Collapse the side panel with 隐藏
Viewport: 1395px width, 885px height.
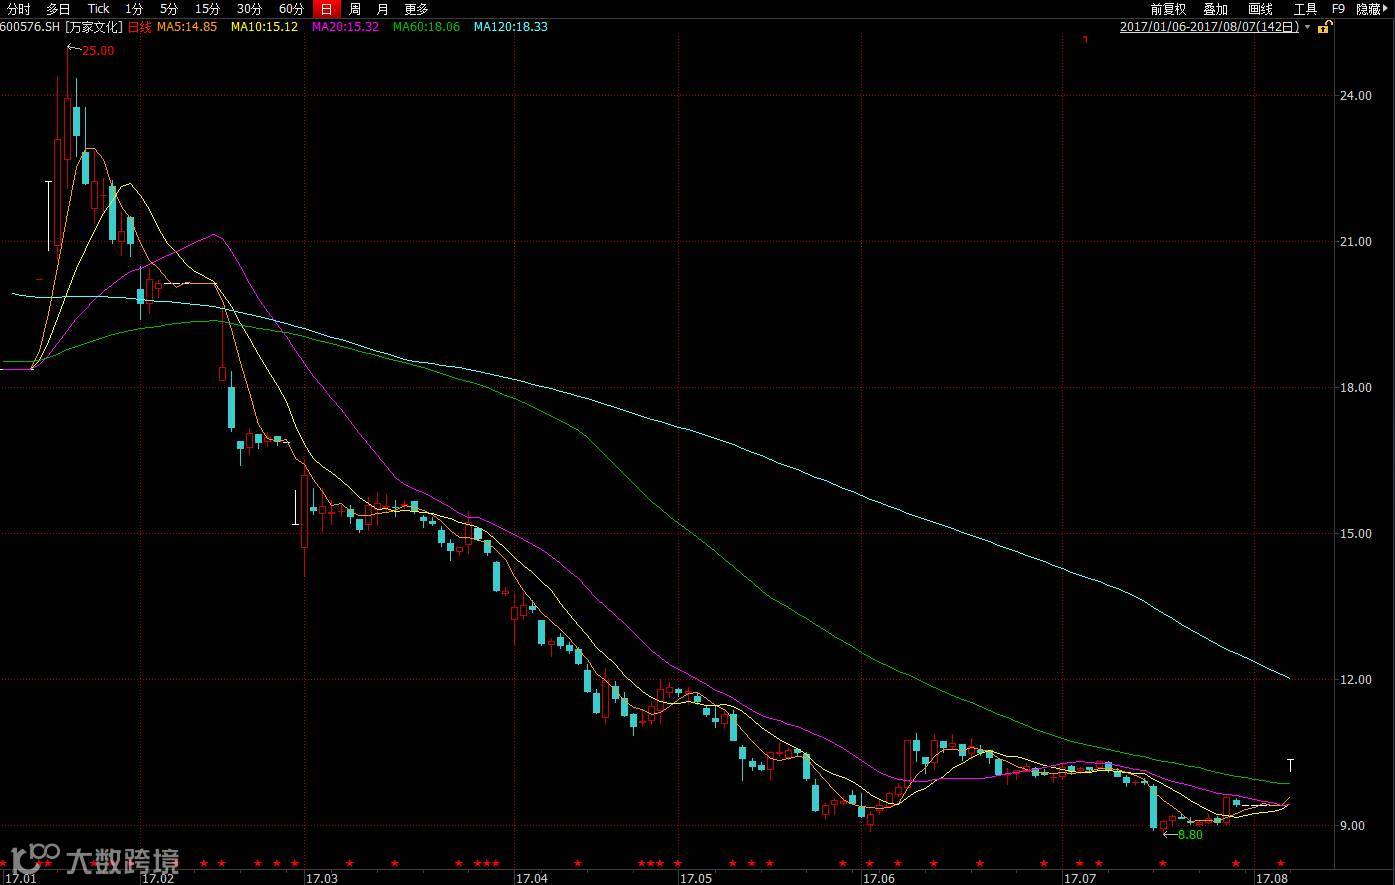point(1371,9)
